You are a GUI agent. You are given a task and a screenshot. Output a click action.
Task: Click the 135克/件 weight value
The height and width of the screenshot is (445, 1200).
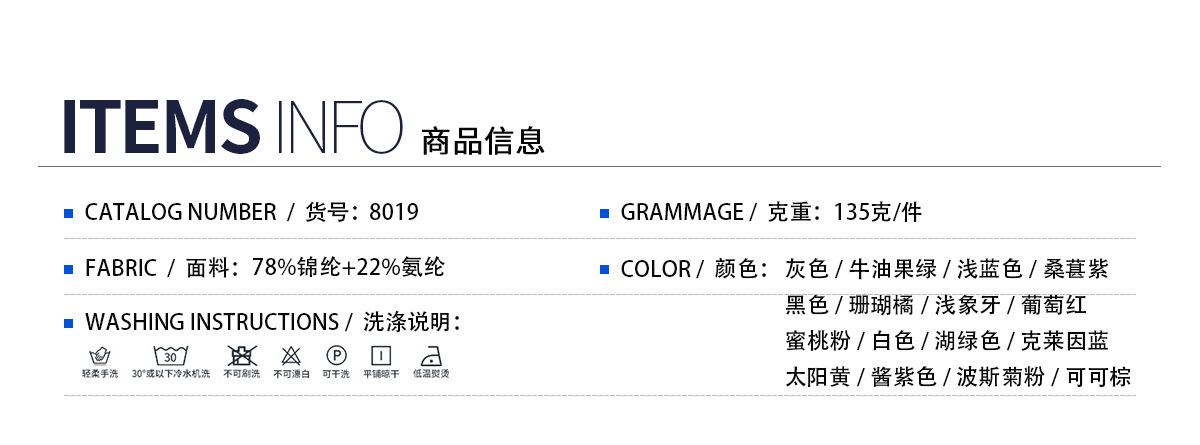point(877,212)
